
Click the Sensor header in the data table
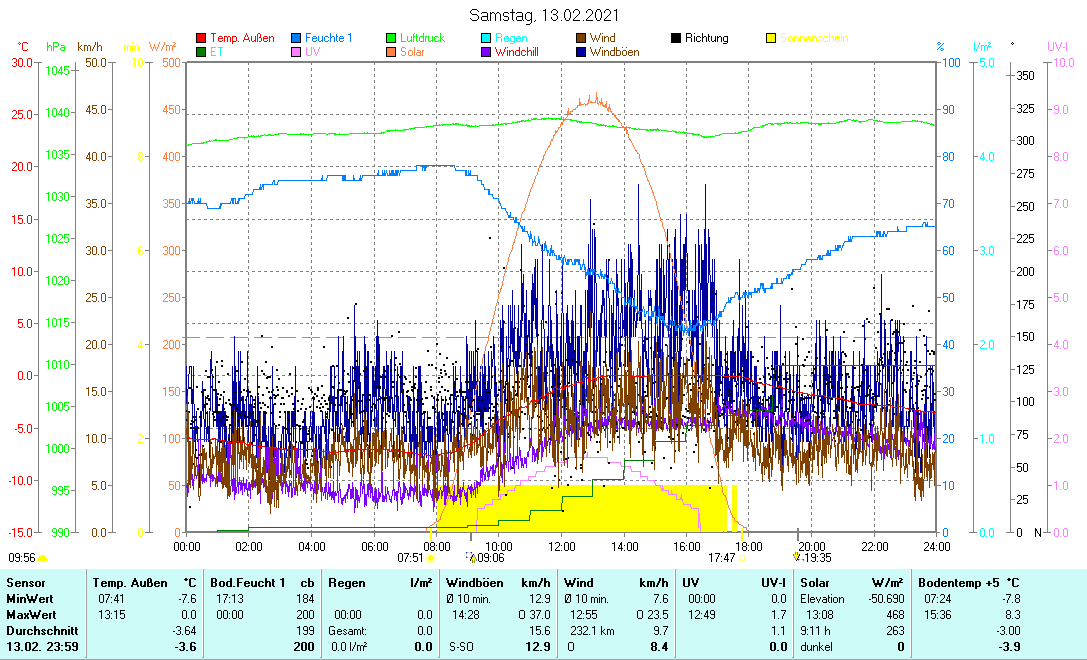click(x=25, y=582)
